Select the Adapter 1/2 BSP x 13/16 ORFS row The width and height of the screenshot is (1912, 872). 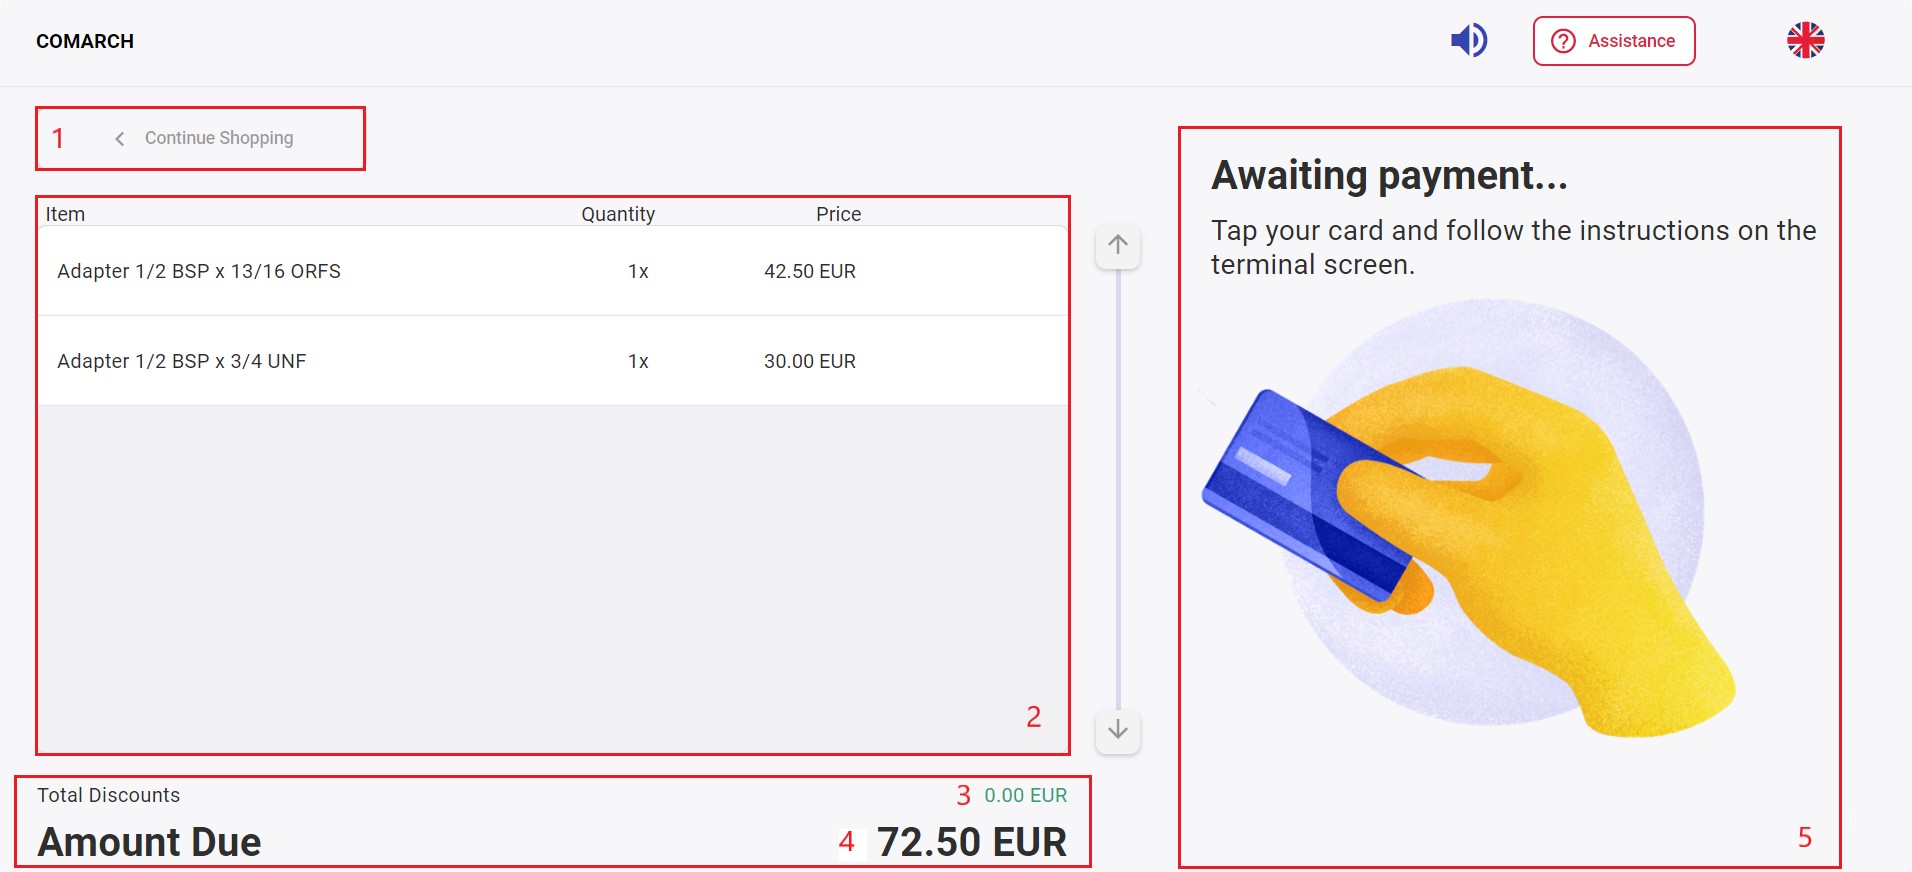[x=552, y=271]
